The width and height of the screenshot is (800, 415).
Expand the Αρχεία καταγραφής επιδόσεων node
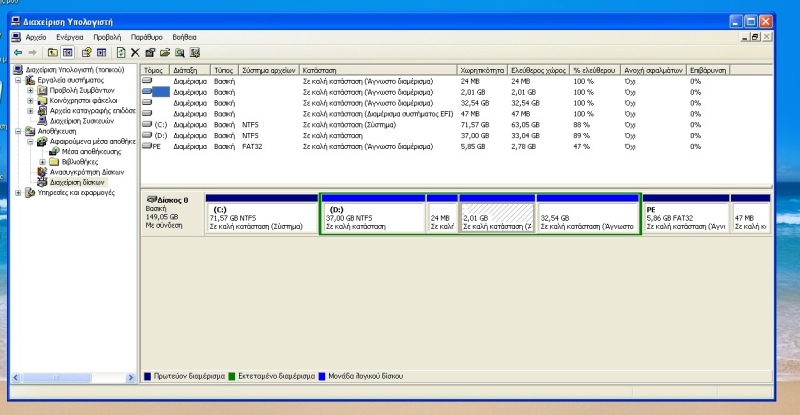coord(30,111)
